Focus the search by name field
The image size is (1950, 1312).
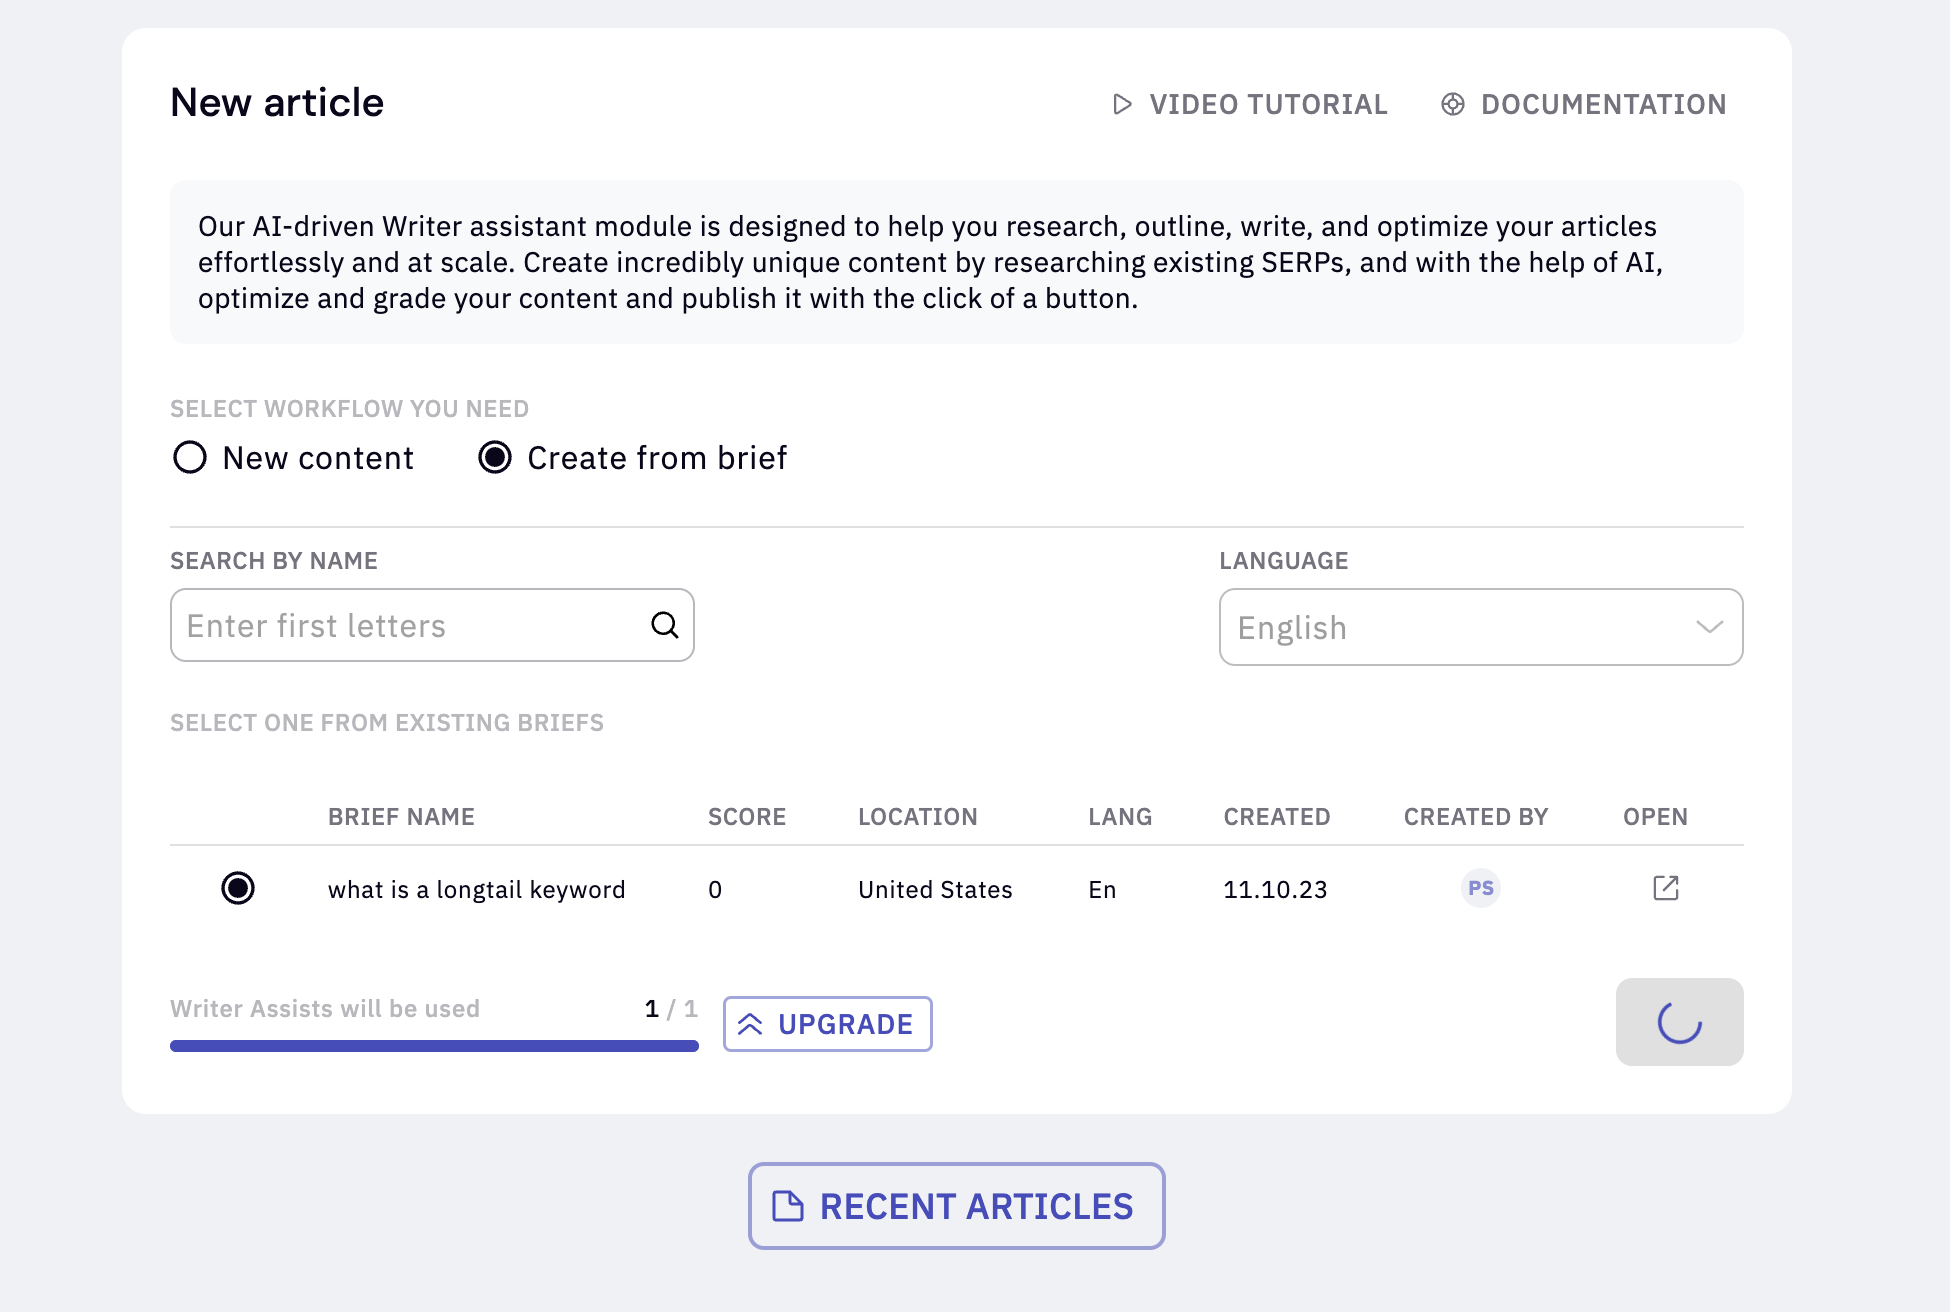pos(432,625)
